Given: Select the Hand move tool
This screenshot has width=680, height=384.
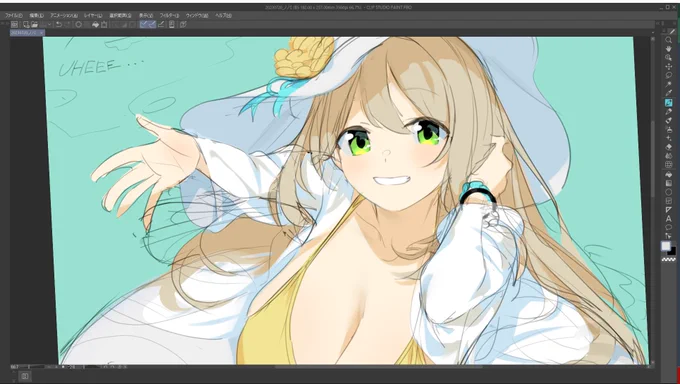Looking at the screenshot, I should coord(668,49).
